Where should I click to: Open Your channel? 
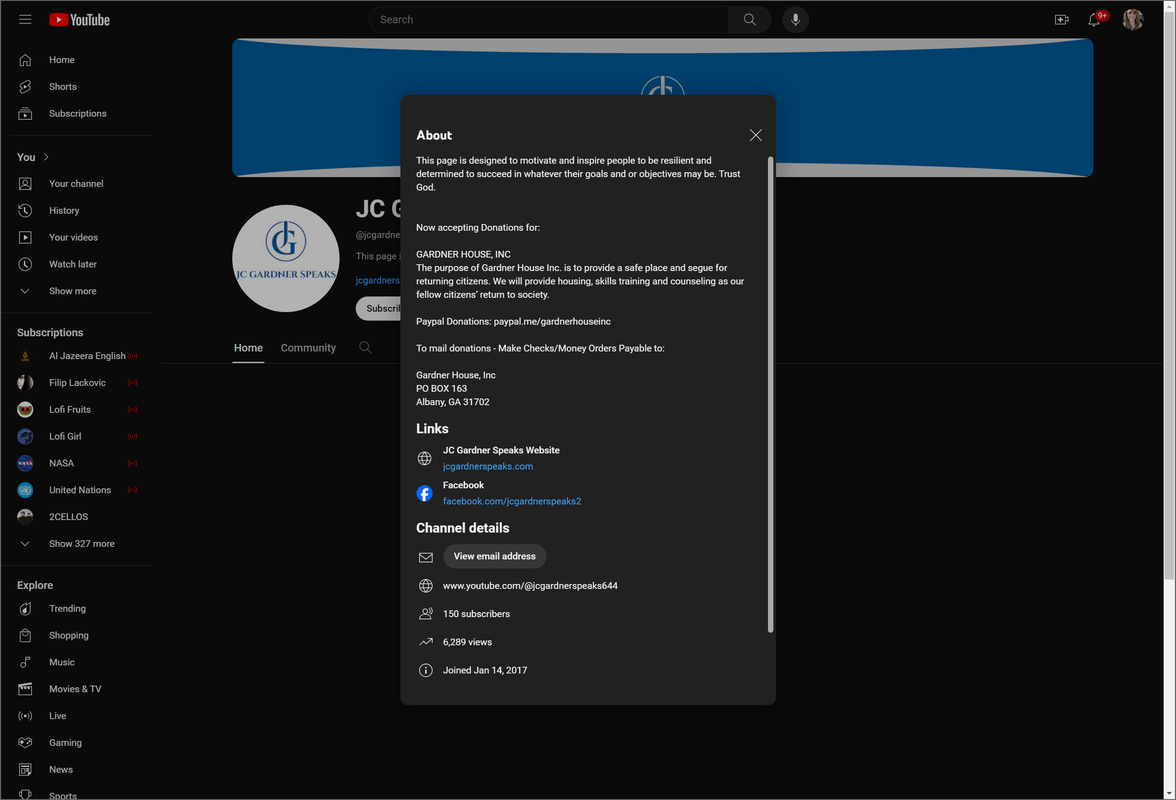click(76, 184)
